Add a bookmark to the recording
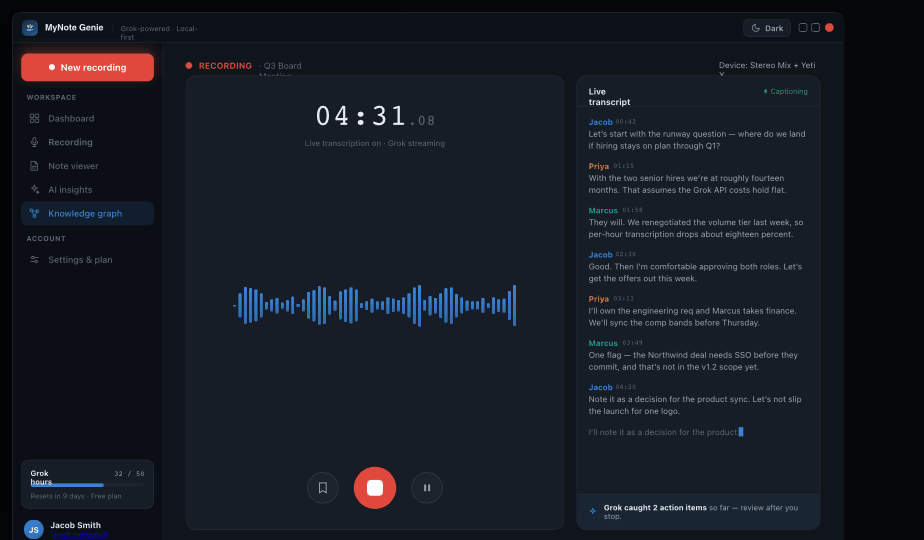 pos(323,488)
